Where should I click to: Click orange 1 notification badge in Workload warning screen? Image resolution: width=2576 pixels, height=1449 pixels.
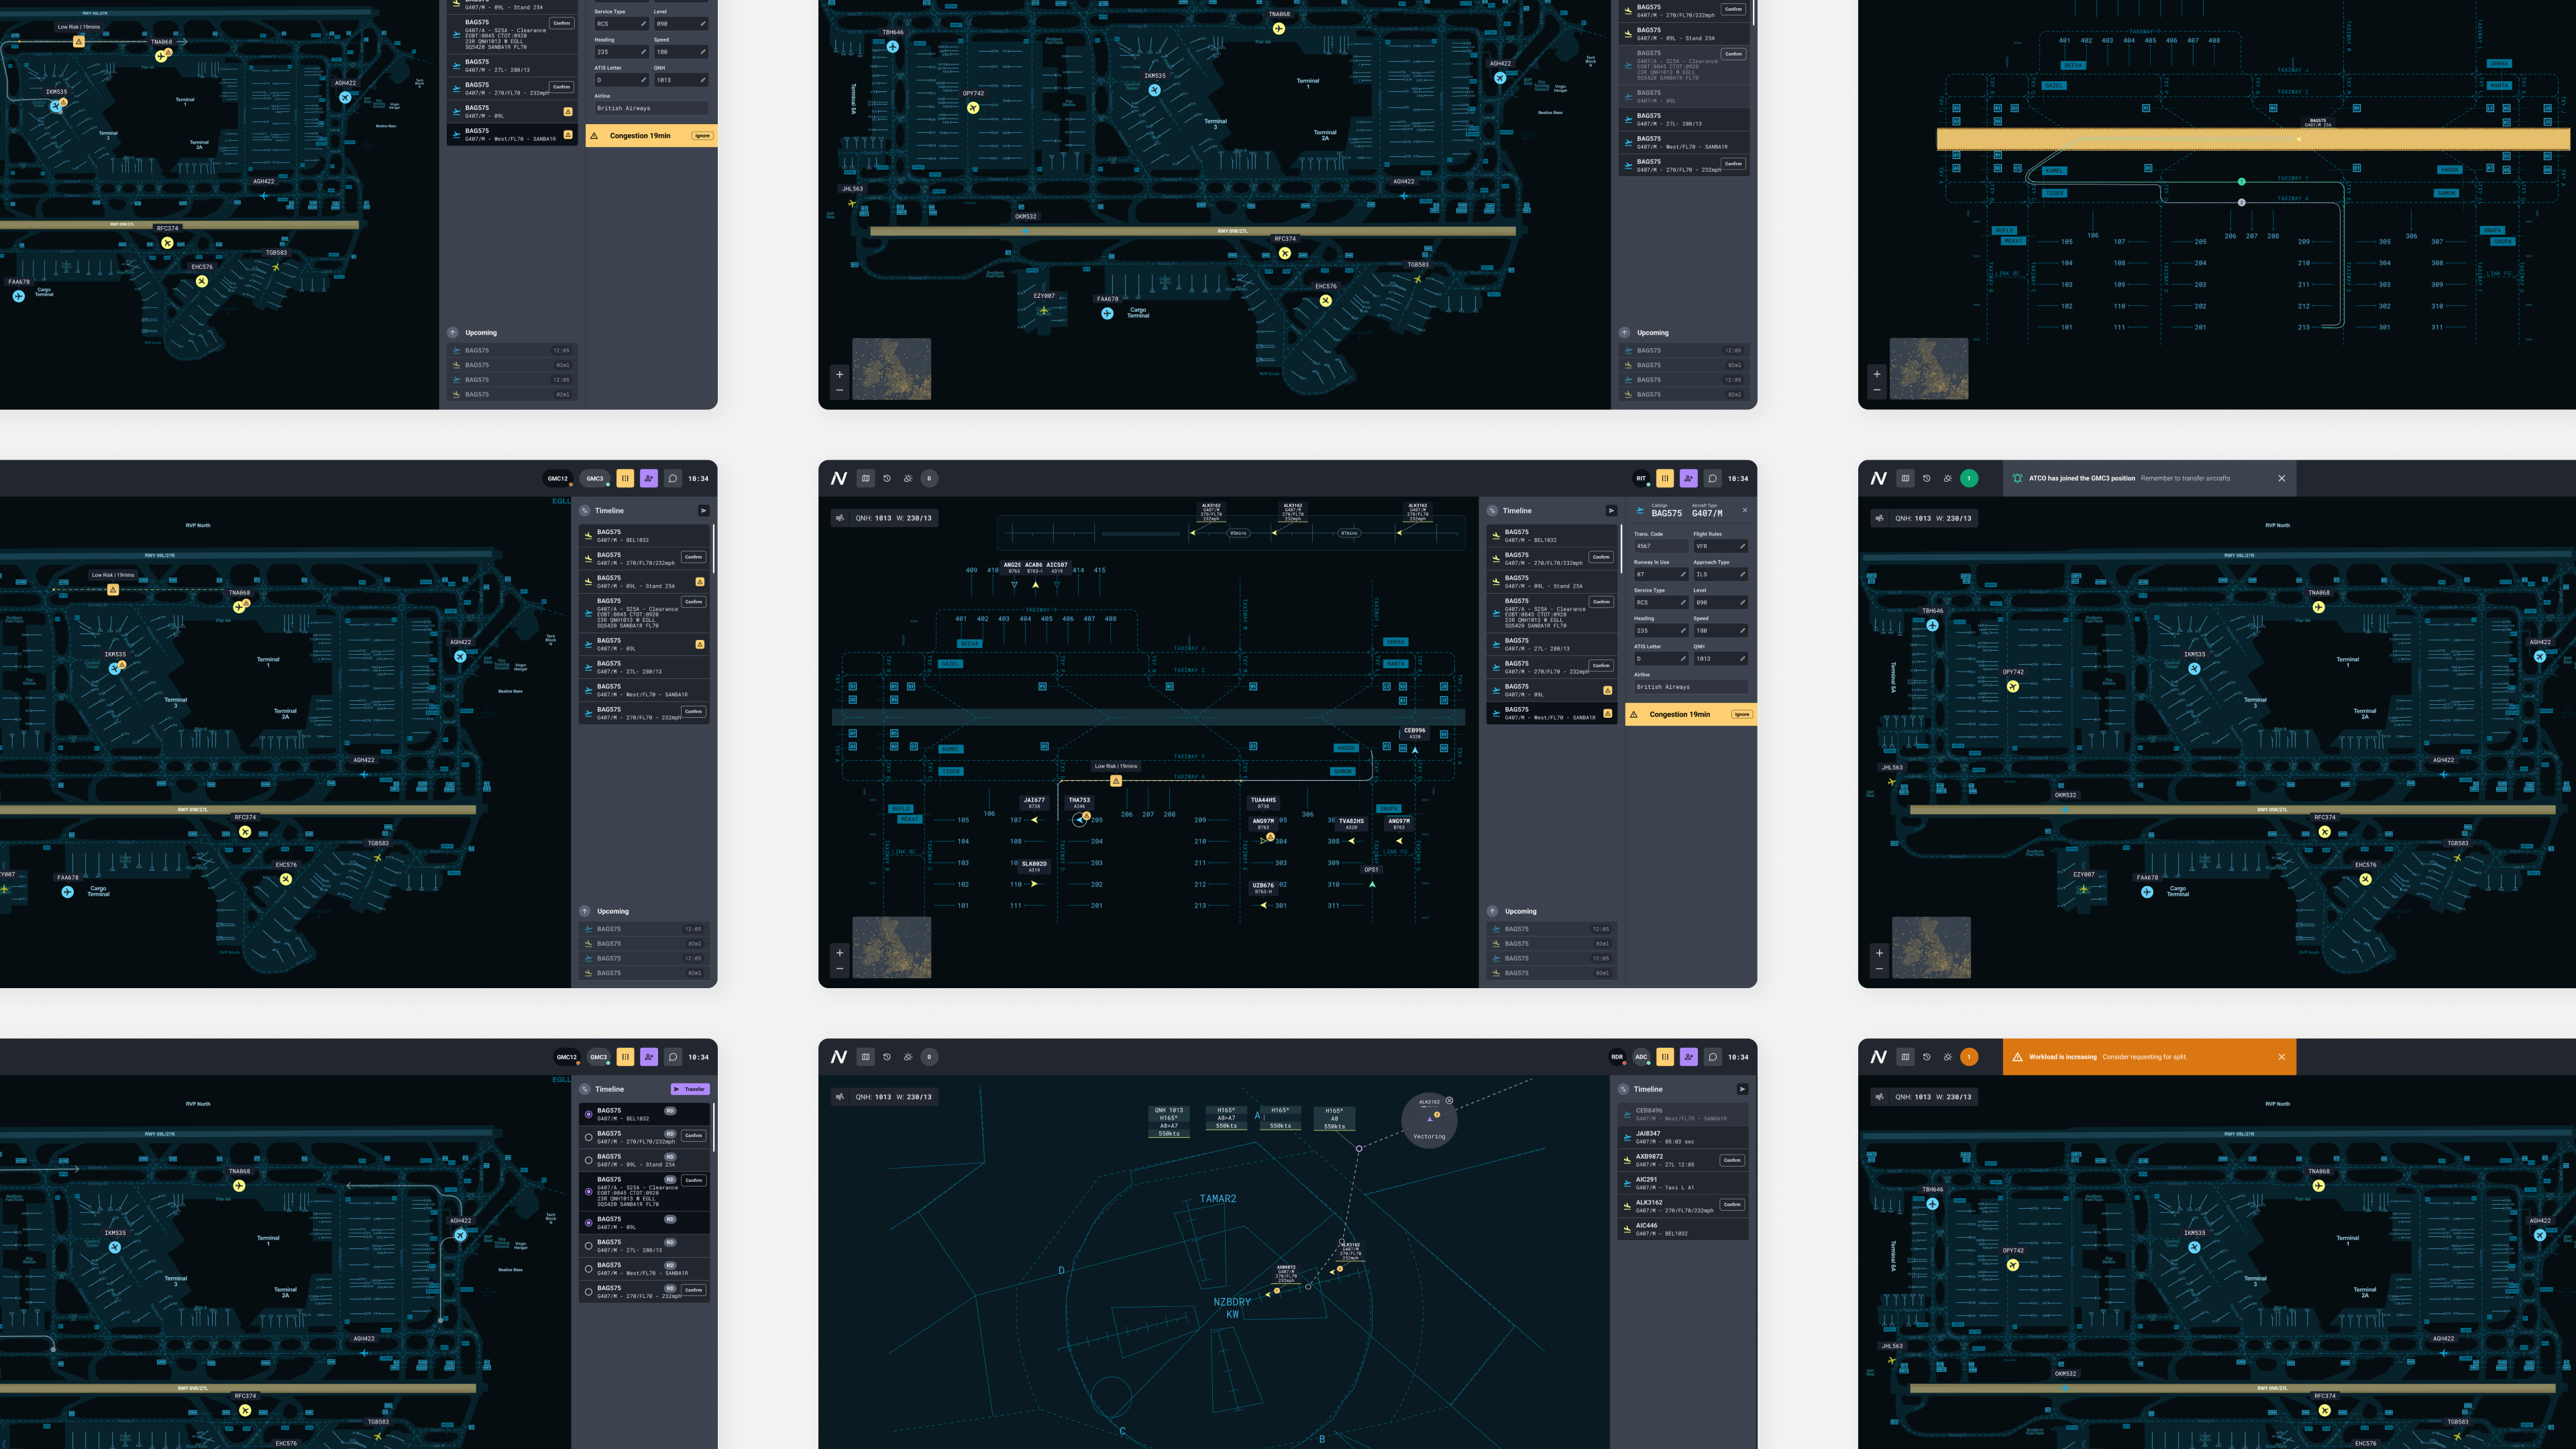coord(1969,1057)
